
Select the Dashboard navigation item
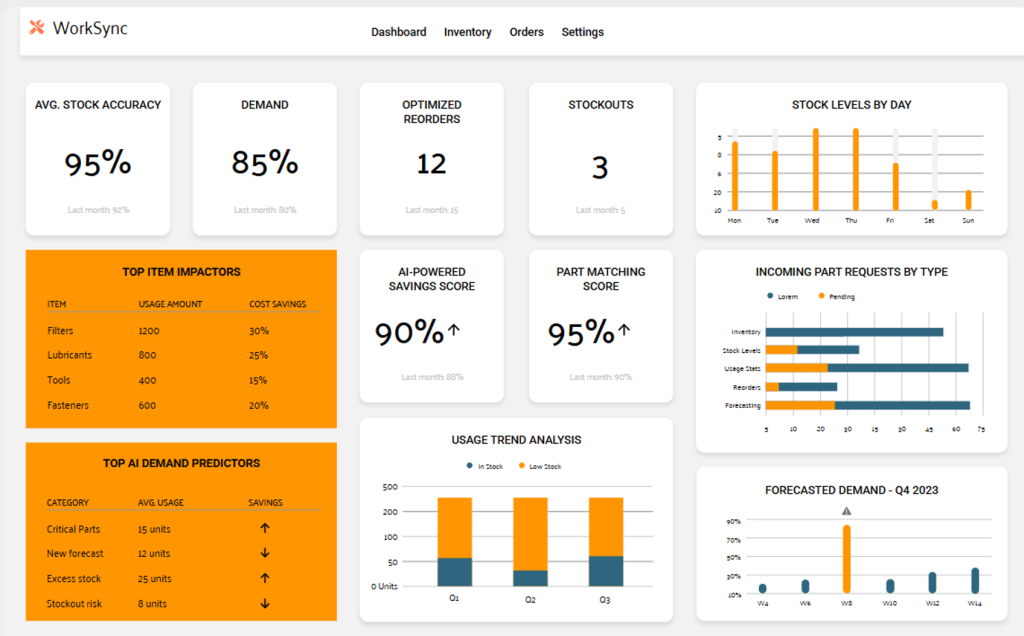click(399, 31)
